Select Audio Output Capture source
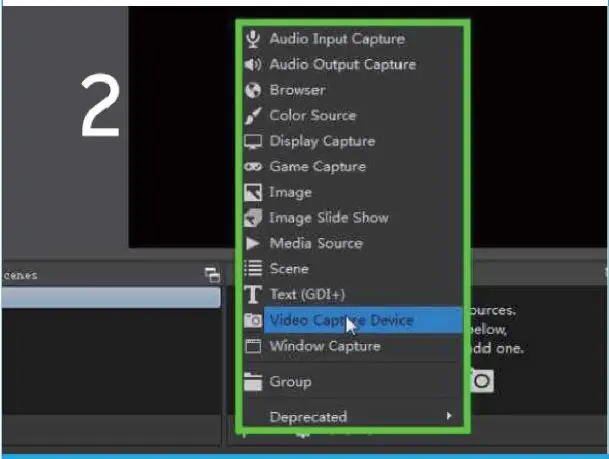The width and height of the screenshot is (609, 459). tap(352, 64)
